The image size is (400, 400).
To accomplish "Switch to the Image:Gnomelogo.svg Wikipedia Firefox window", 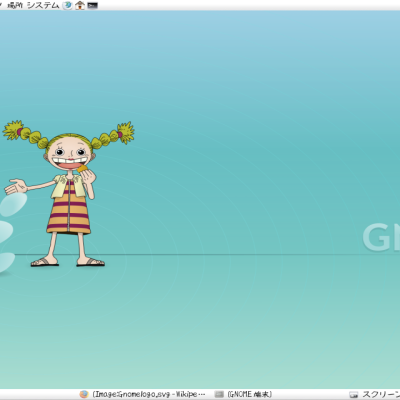I will [143, 394].
